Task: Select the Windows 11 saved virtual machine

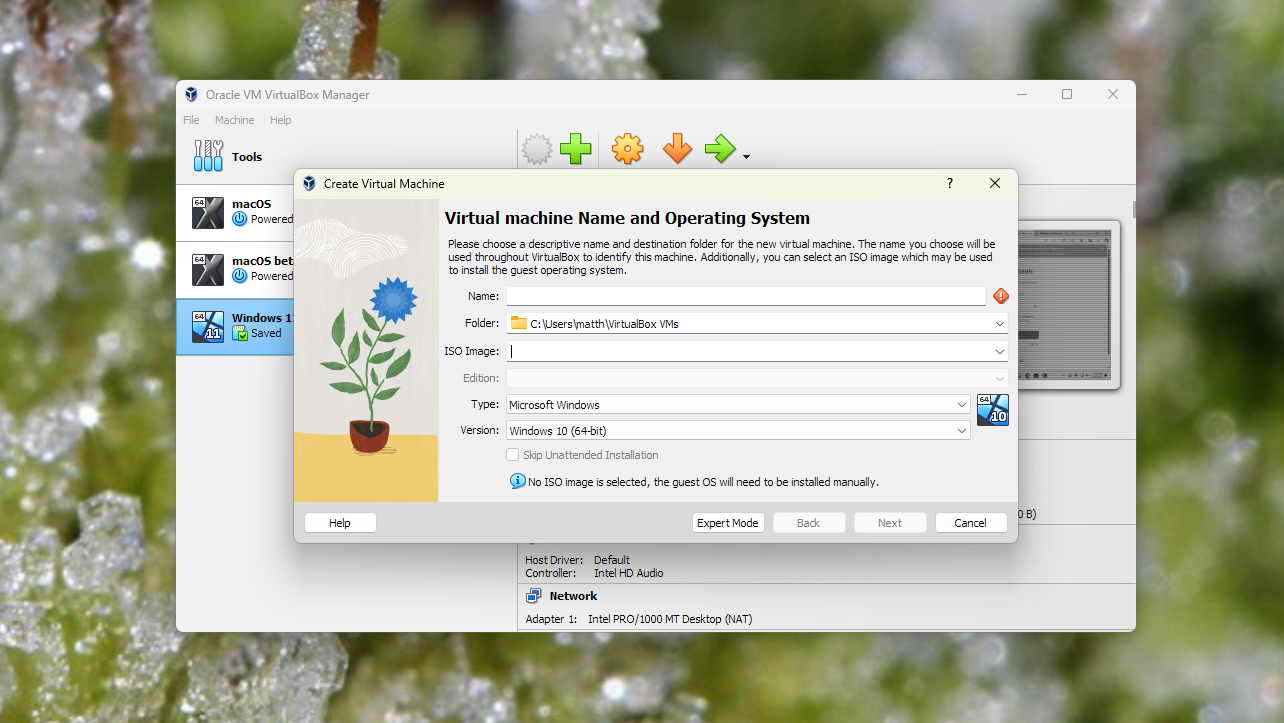Action: [x=236, y=326]
